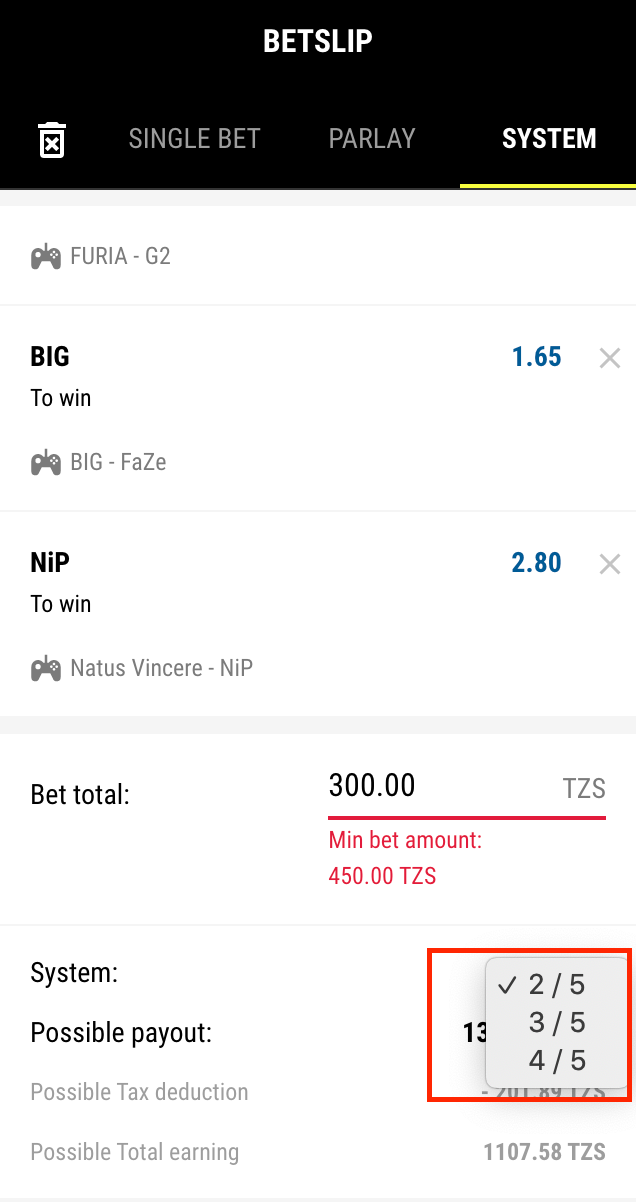Open the BIG - FaZe match link
The width and height of the screenshot is (636, 1202).
click(x=118, y=463)
